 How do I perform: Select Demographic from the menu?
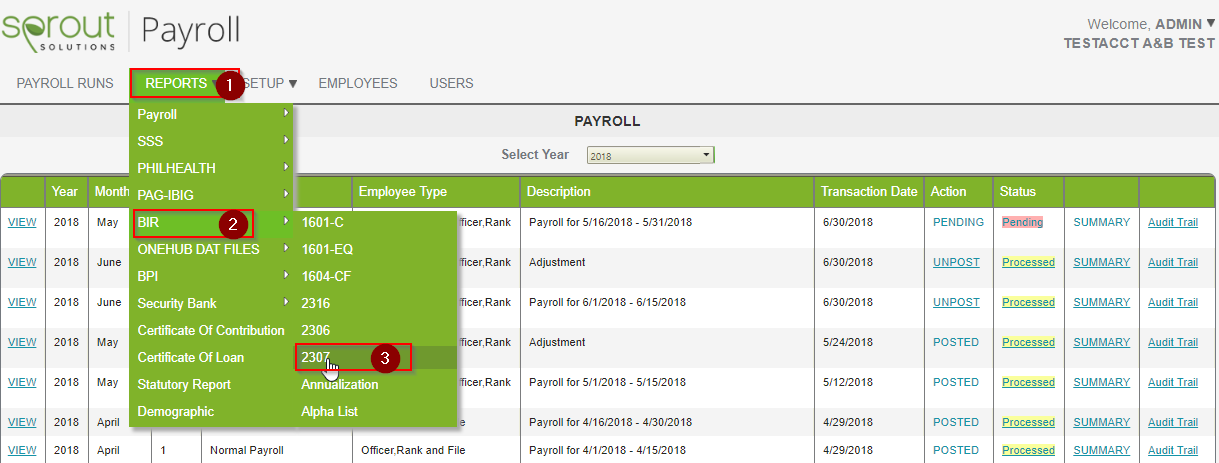[212, 411]
